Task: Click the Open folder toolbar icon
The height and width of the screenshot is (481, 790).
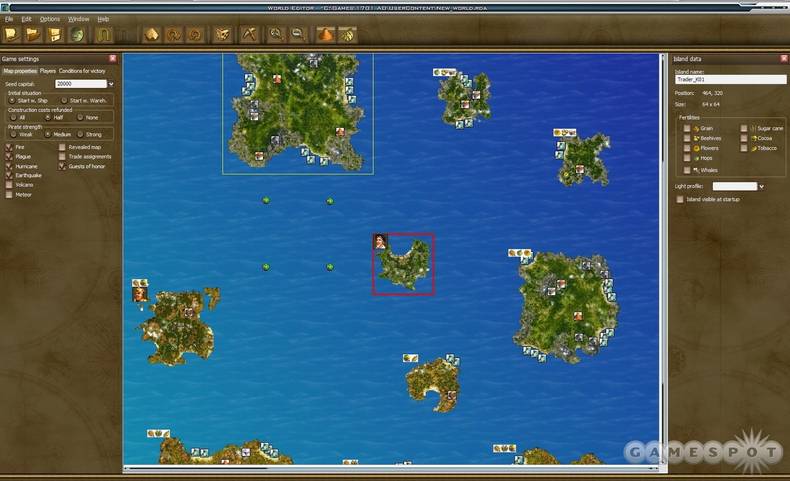Action: click(33, 35)
